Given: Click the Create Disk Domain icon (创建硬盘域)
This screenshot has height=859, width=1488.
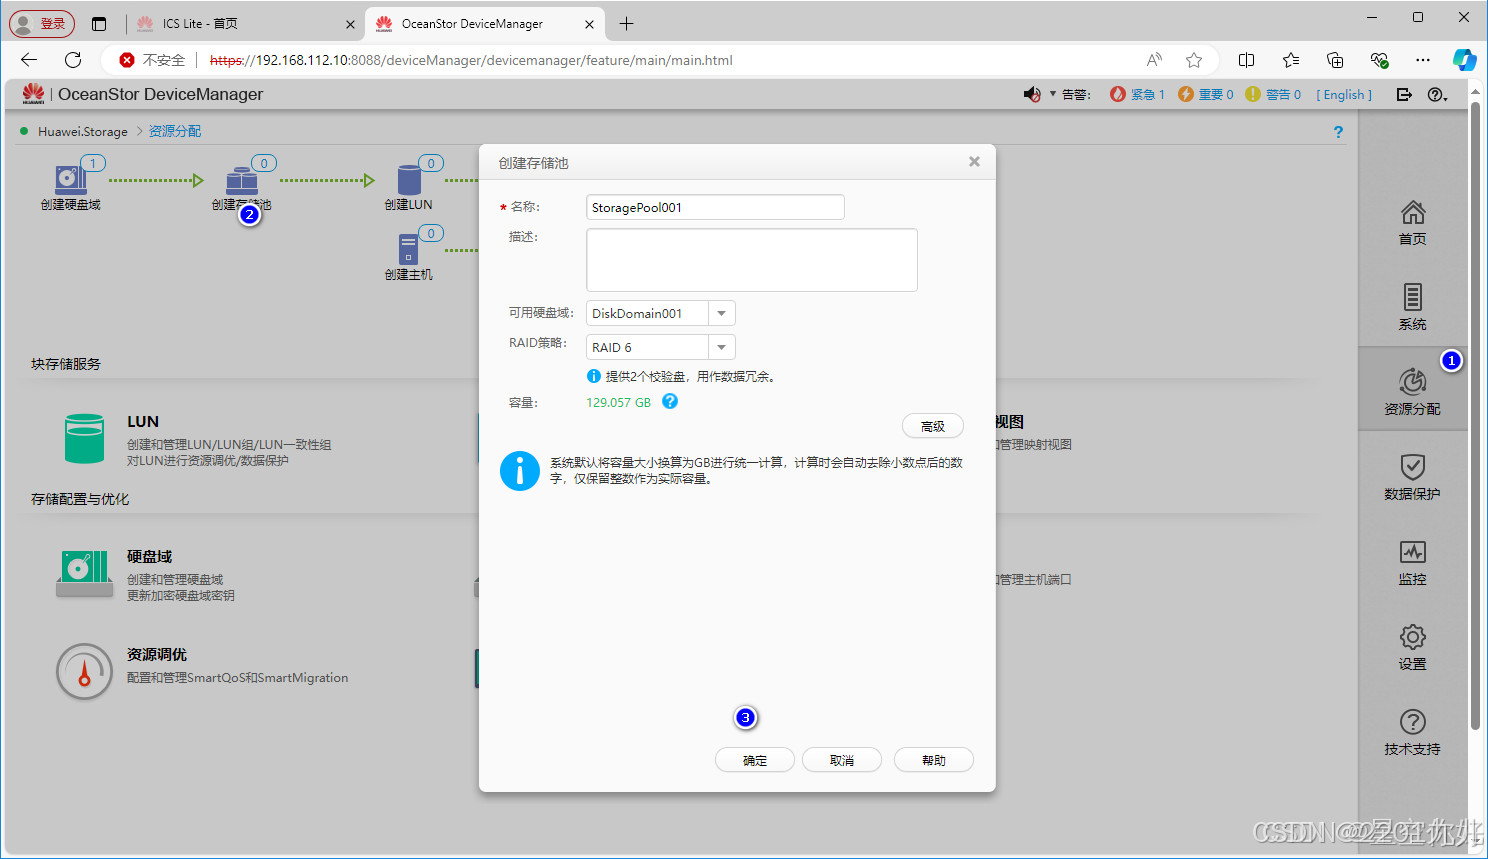Looking at the screenshot, I should pos(70,179).
